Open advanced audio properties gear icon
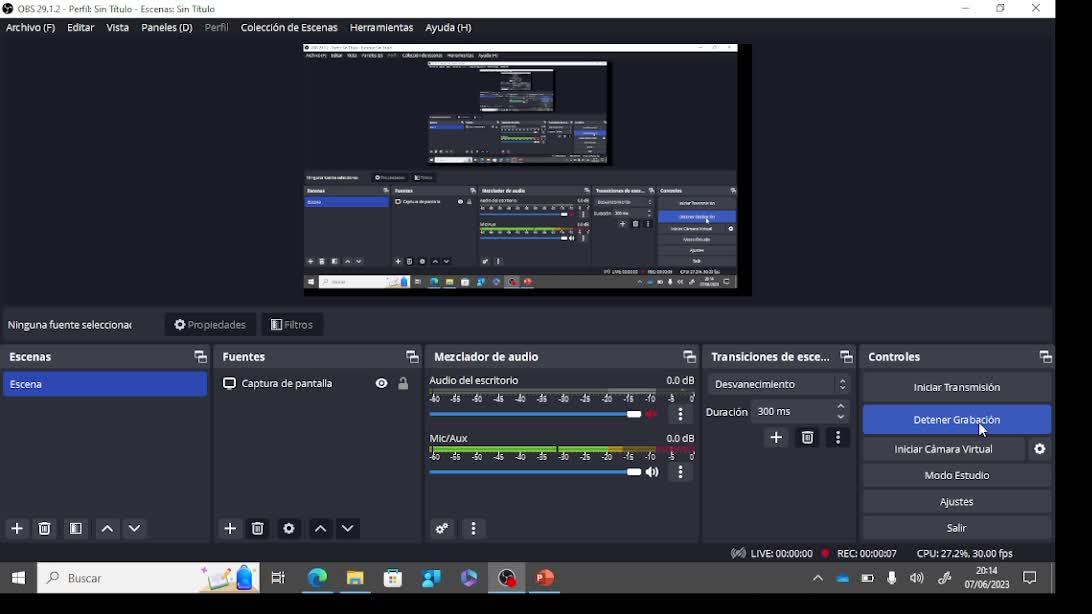The image size is (1092, 614). pos(442,529)
